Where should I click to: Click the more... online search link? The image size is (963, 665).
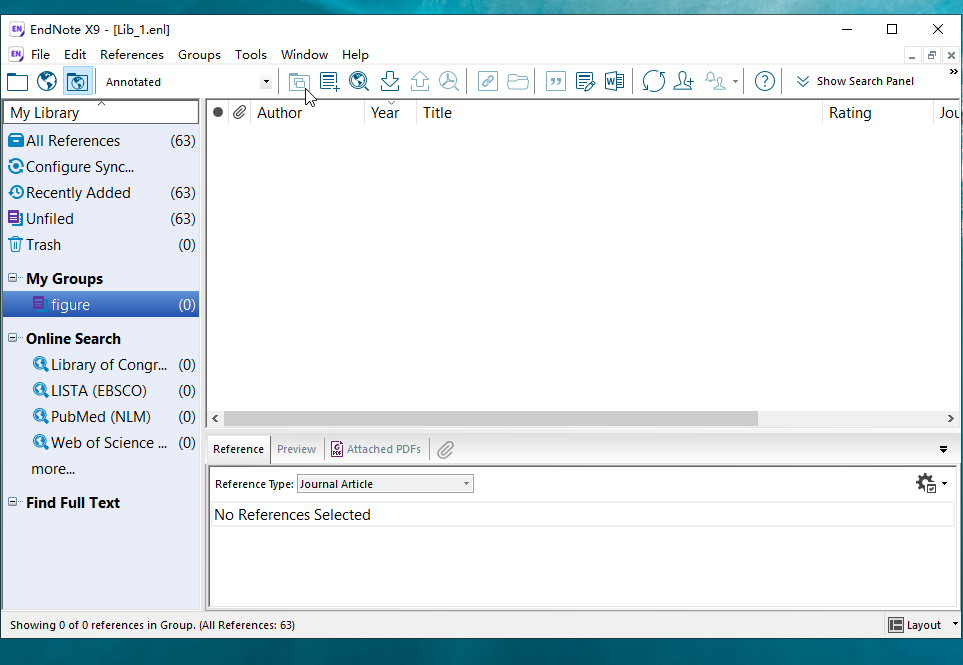(53, 469)
